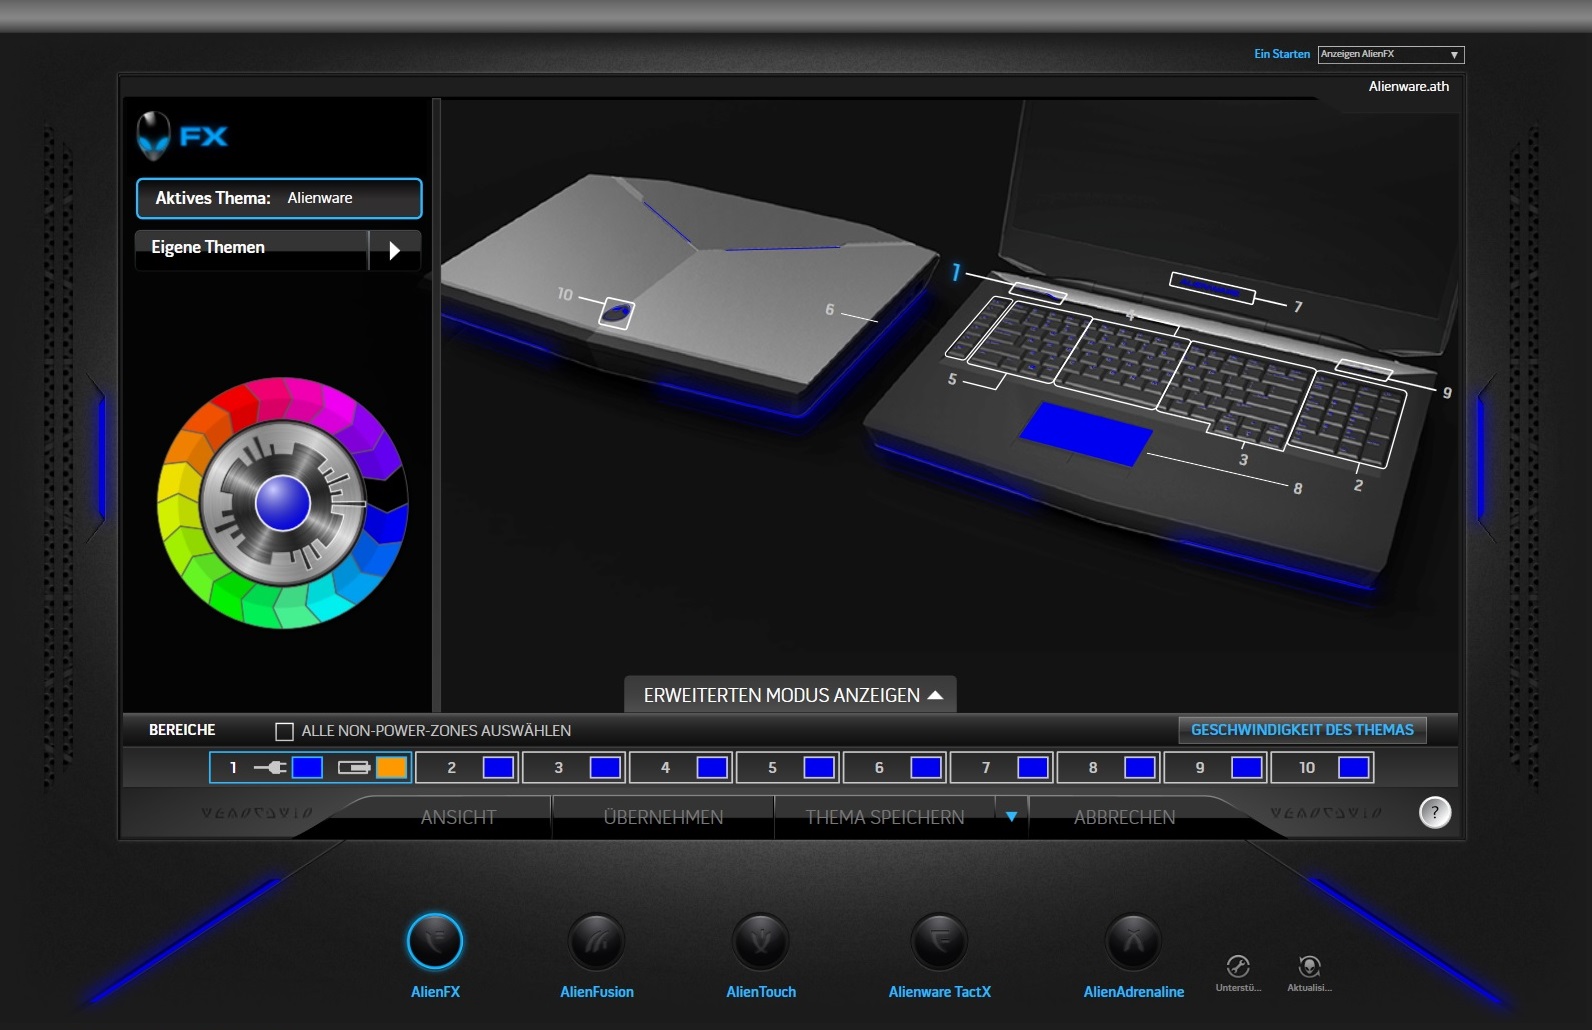Select zone 1 battery orange swatch
The width and height of the screenshot is (1592, 1030).
[x=391, y=768]
